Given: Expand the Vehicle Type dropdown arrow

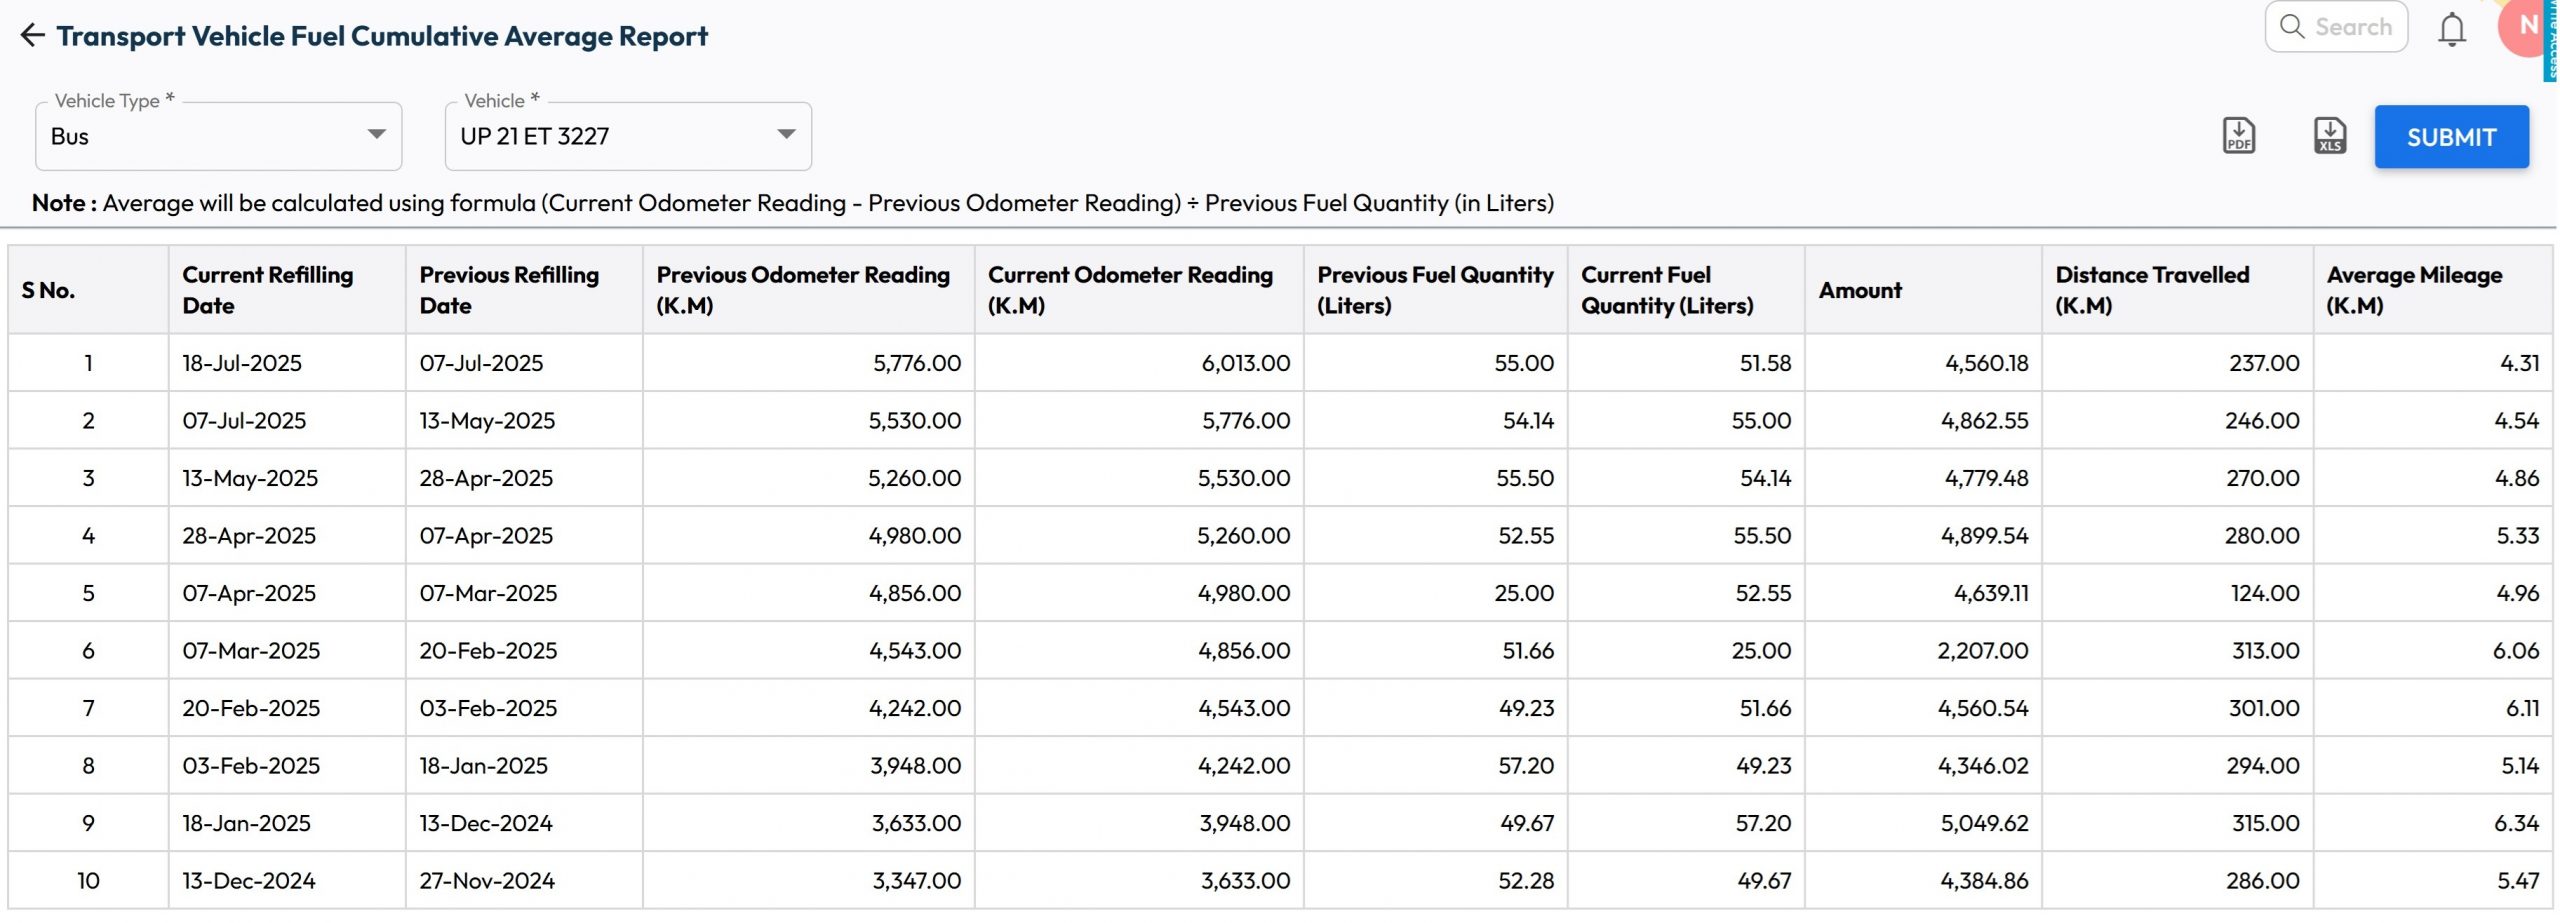Looking at the screenshot, I should click(376, 135).
